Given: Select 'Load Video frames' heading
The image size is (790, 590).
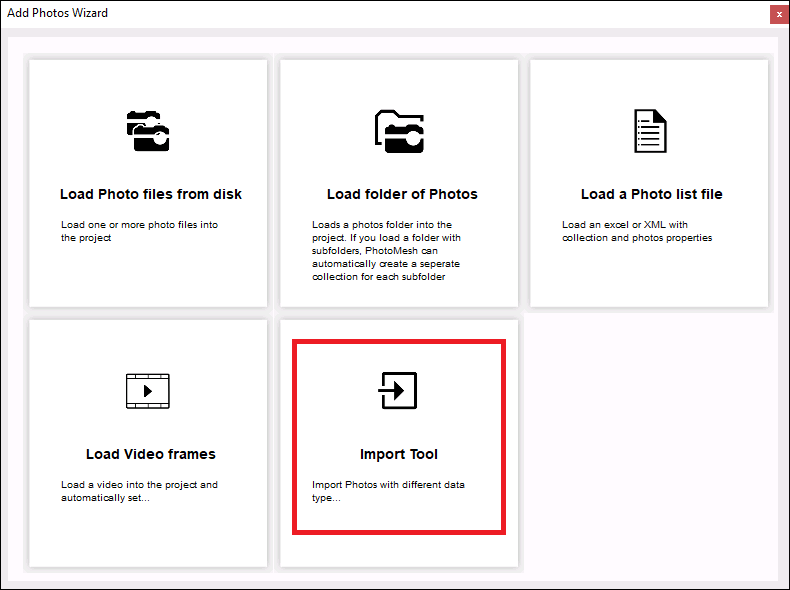Looking at the screenshot, I should pos(151,454).
